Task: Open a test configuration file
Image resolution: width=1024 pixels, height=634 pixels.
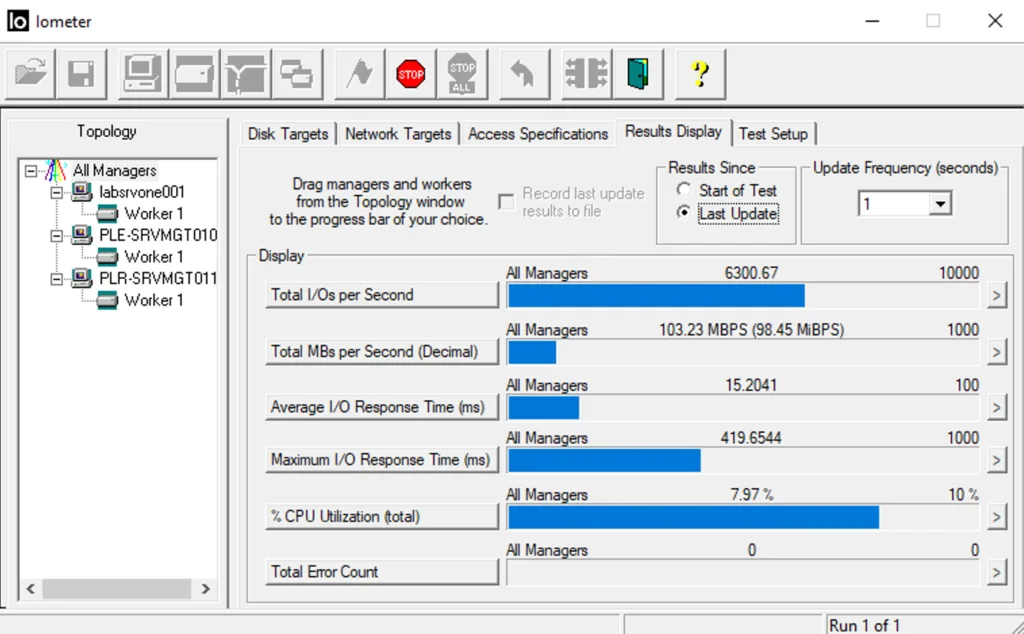Action: 30,74
